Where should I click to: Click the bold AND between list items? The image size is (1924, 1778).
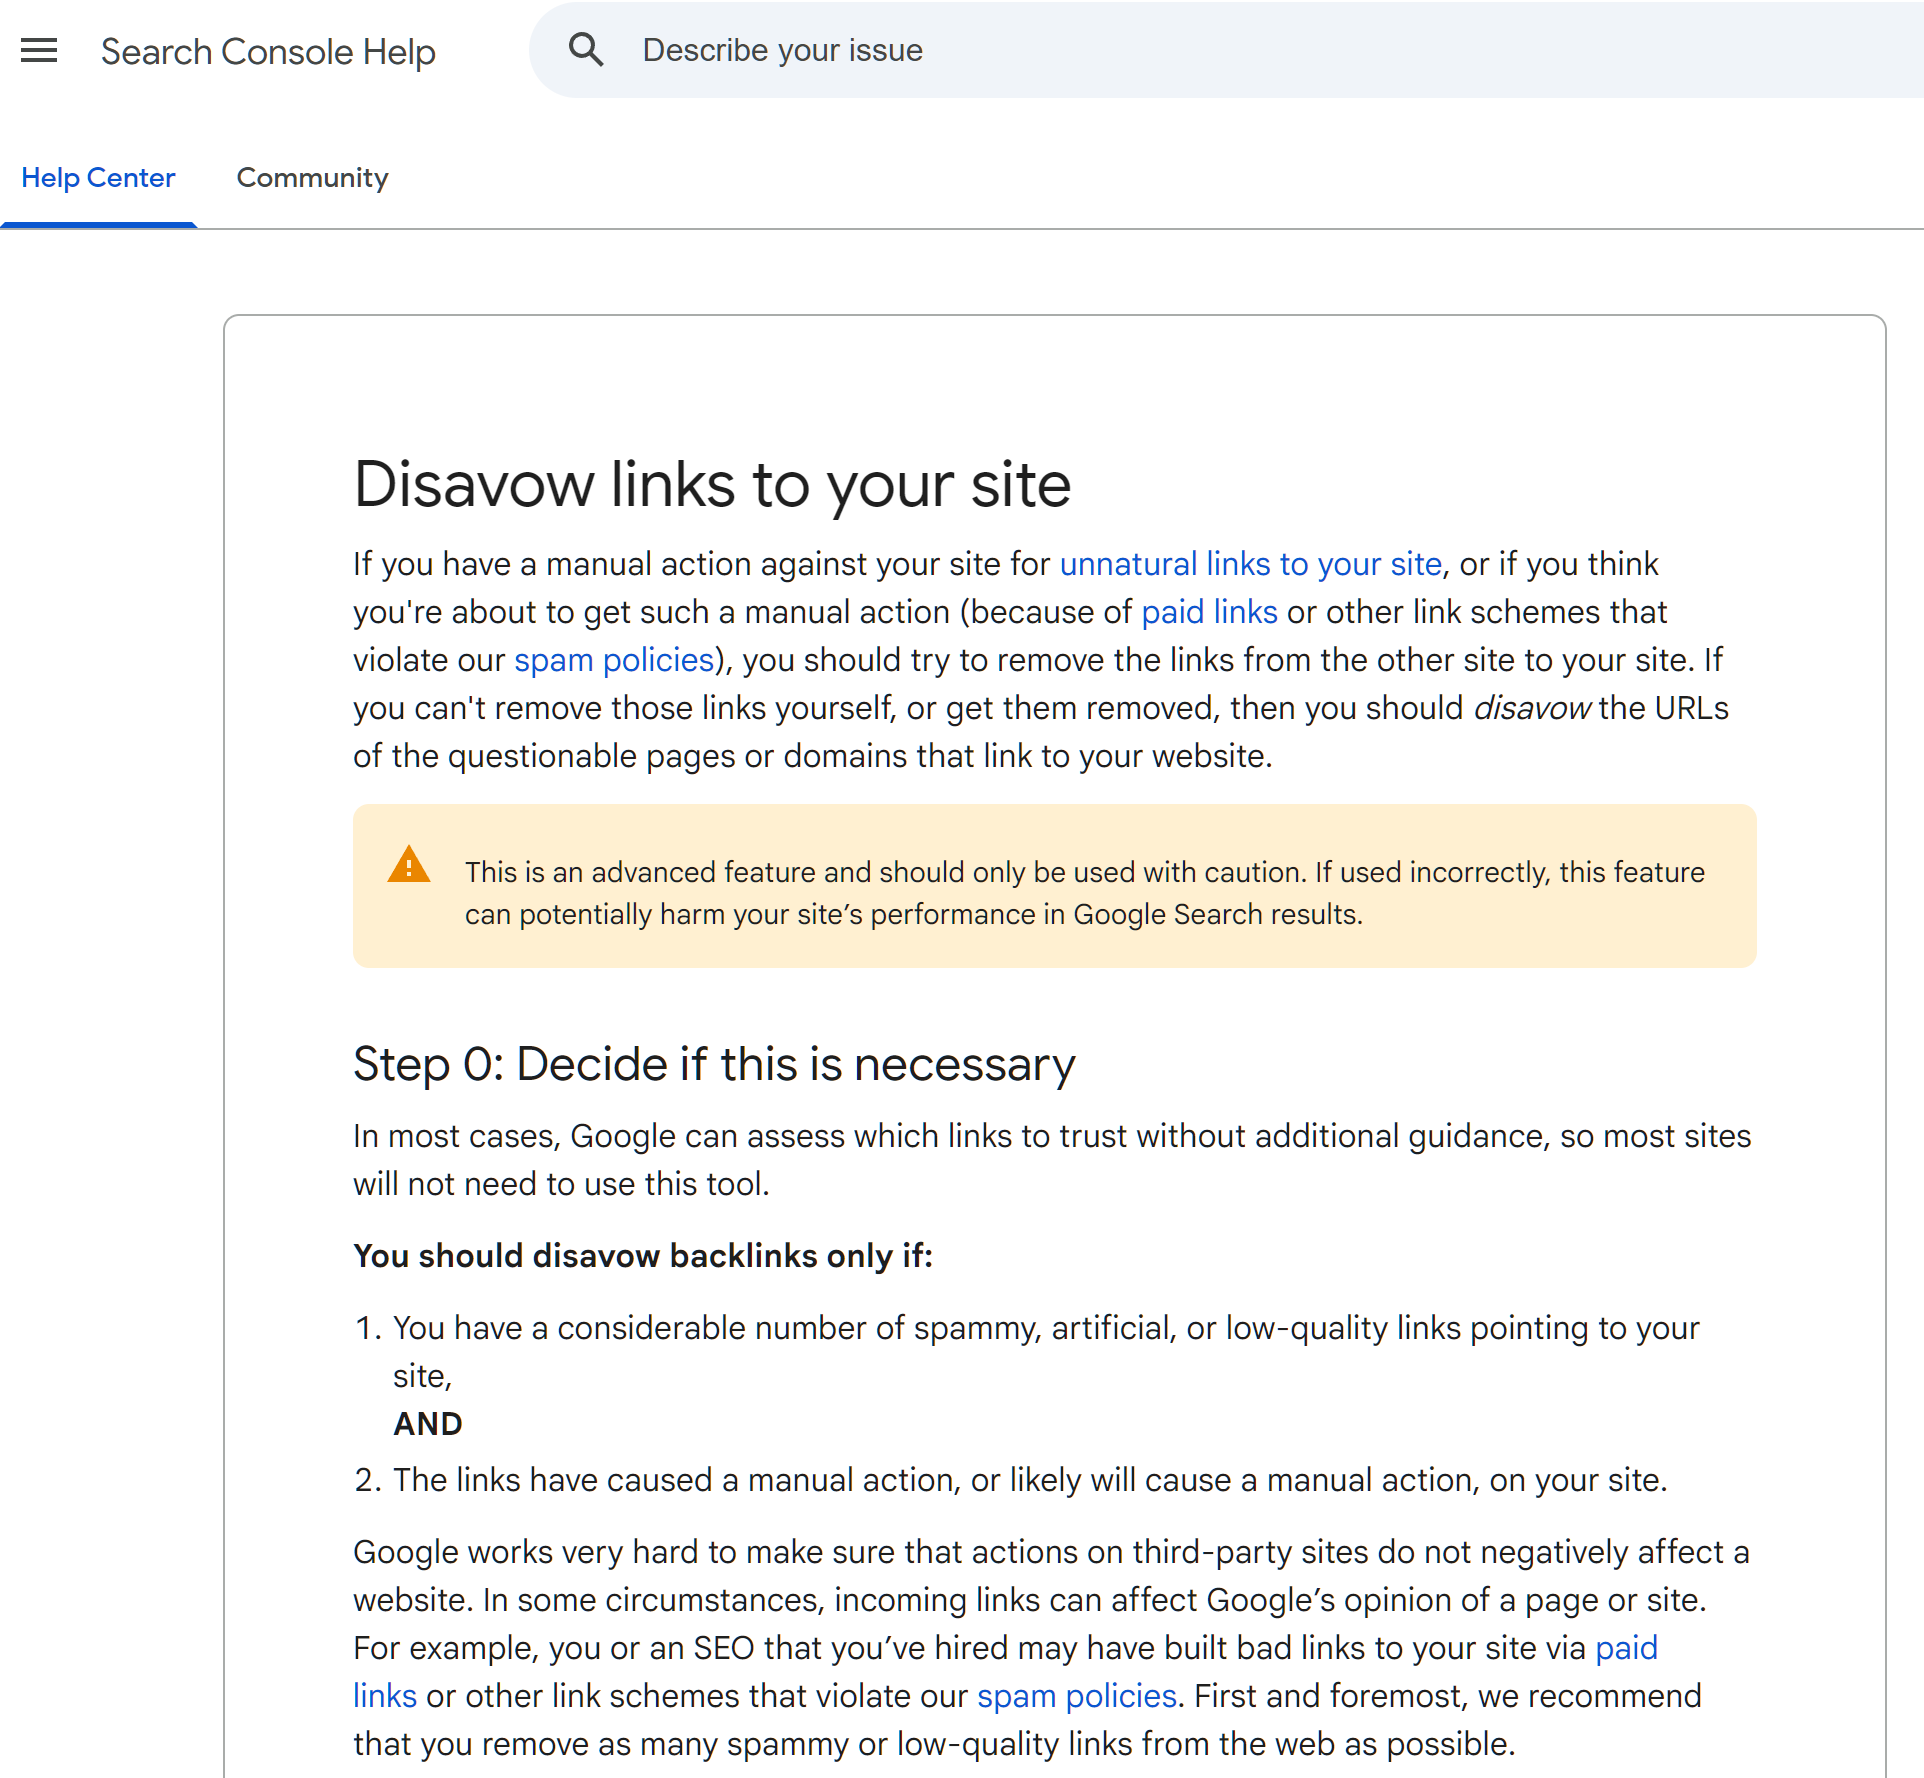(428, 1424)
